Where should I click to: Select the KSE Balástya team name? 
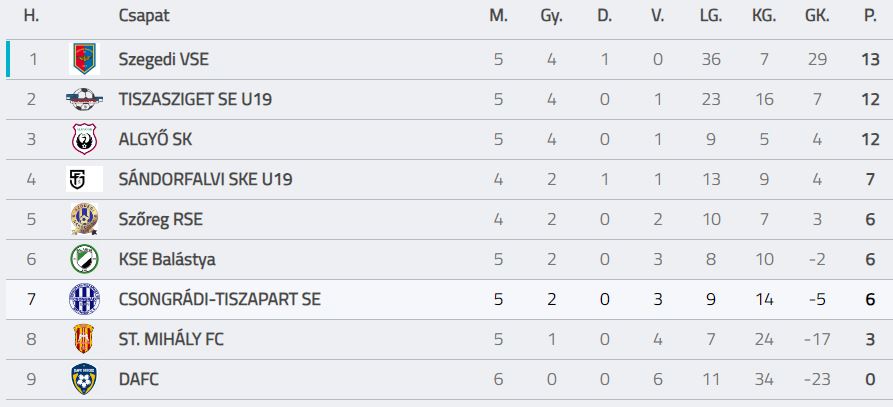pyautogui.click(x=167, y=260)
